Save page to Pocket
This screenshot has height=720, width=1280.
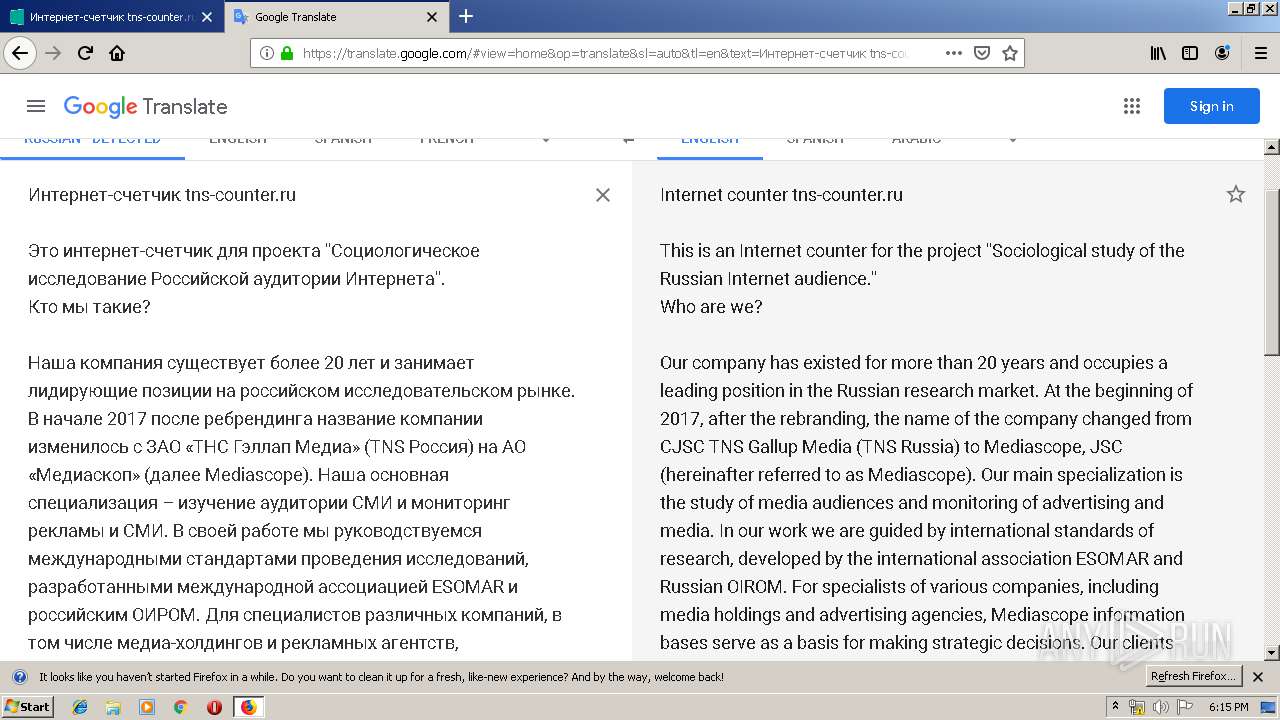982,53
